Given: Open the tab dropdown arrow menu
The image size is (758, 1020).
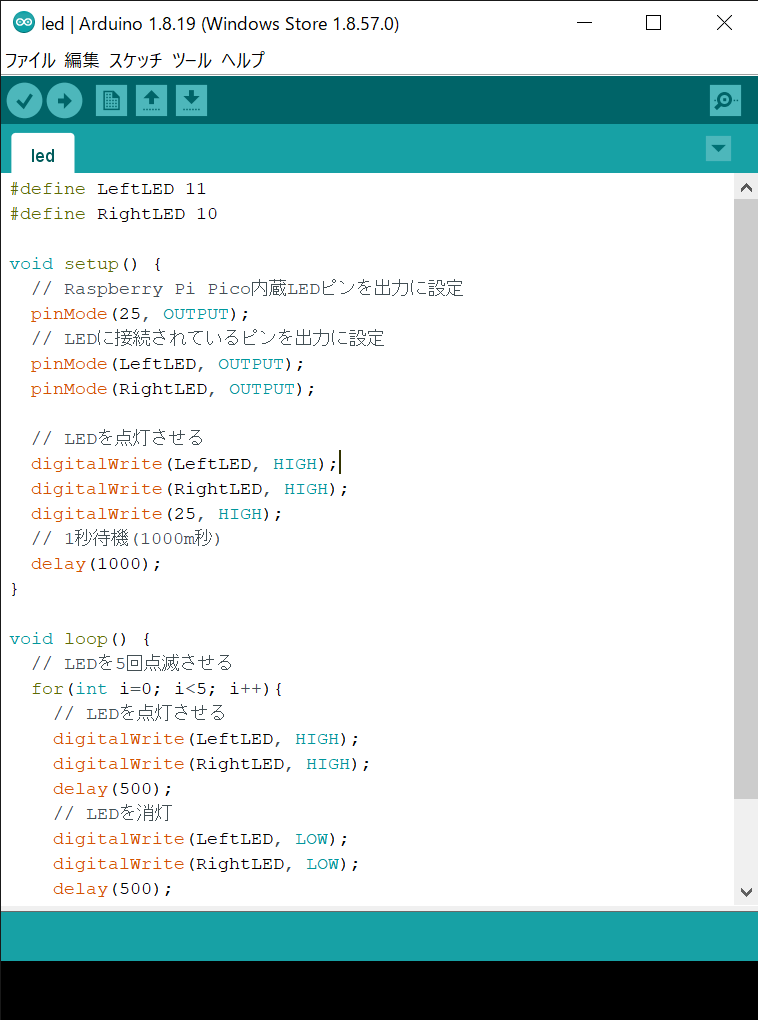Looking at the screenshot, I should click(x=718, y=148).
